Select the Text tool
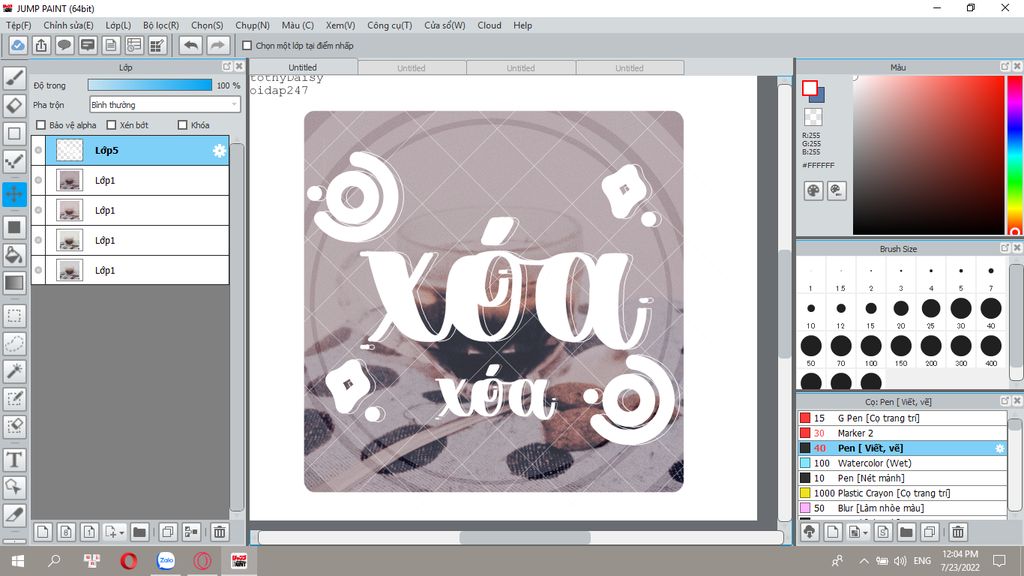 tap(14, 460)
